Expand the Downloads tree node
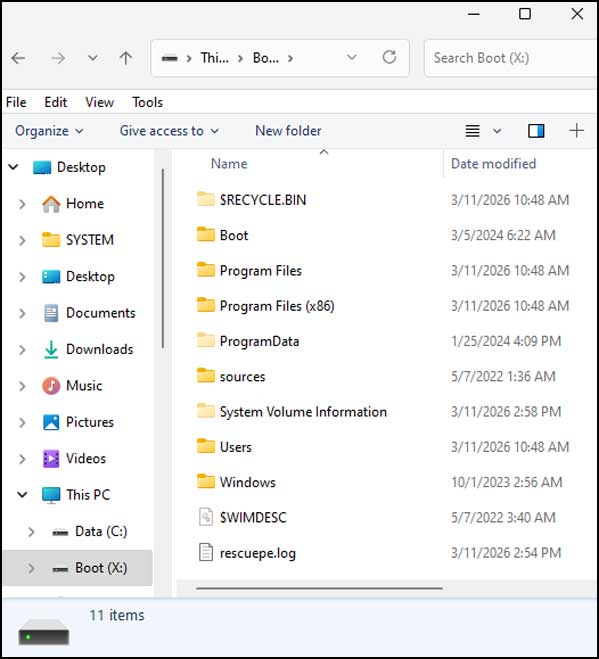Image resolution: width=599 pixels, height=659 pixels. 22,350
